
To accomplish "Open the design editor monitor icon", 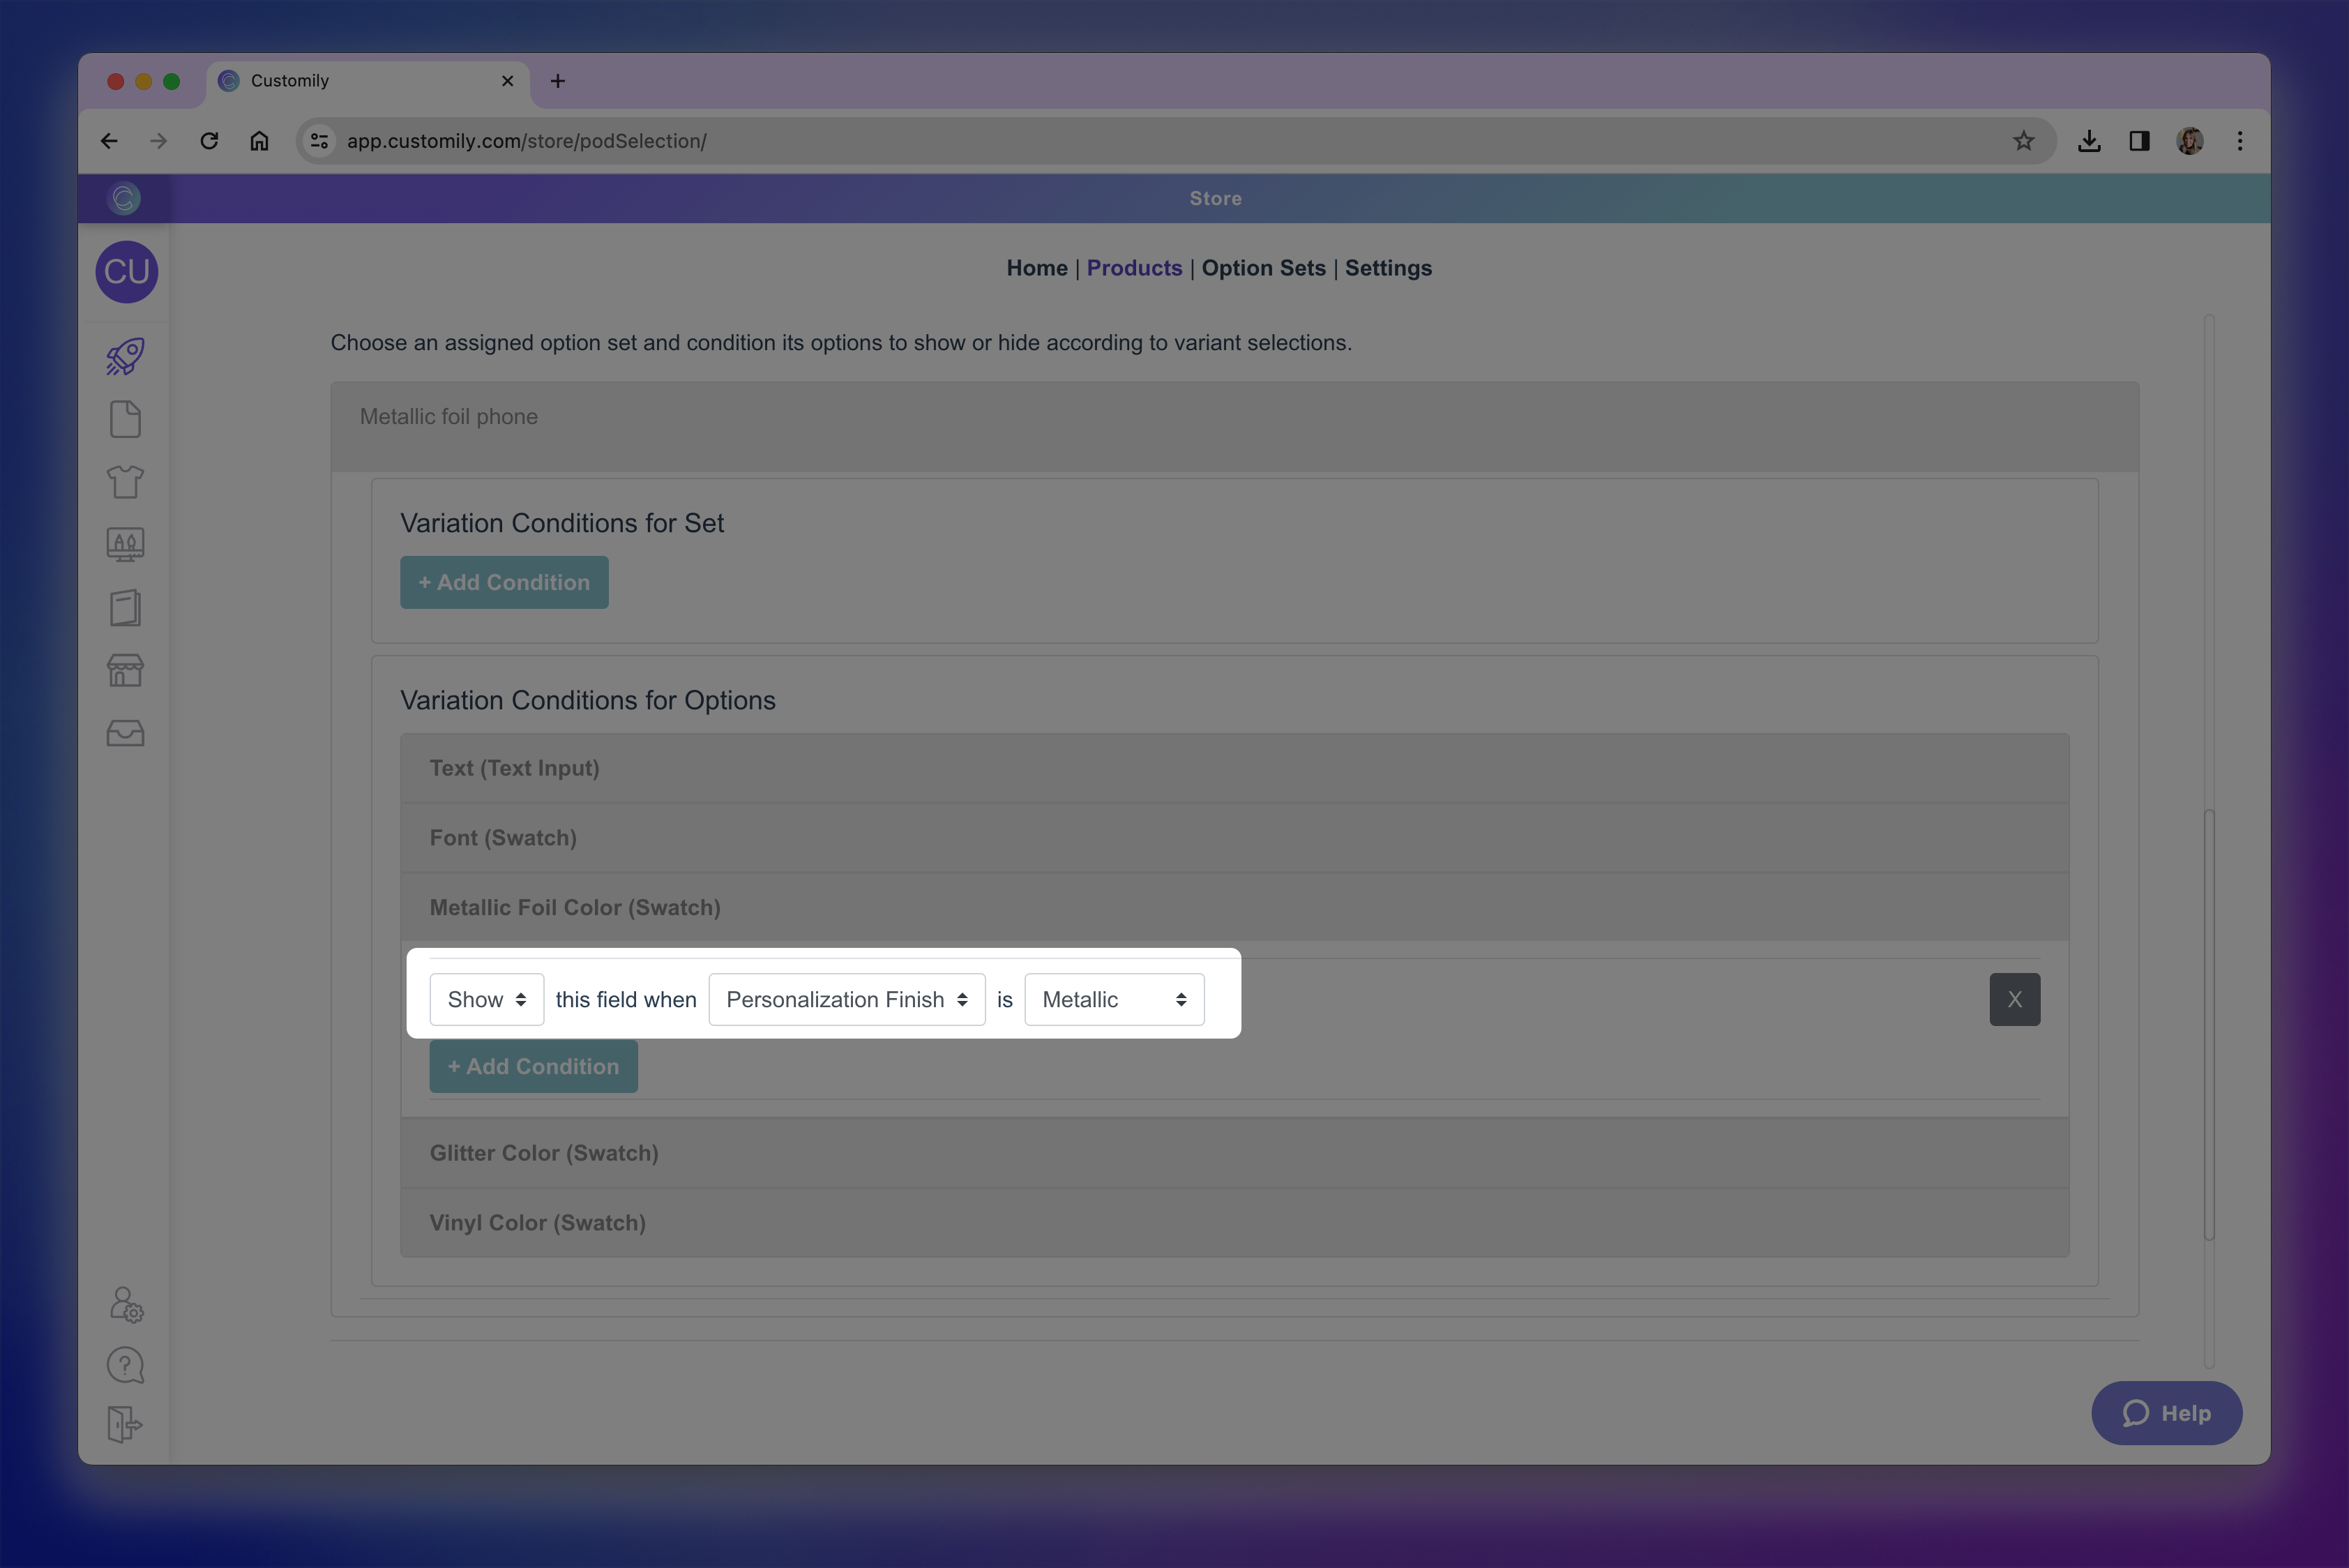I will (x=124, y=545).
